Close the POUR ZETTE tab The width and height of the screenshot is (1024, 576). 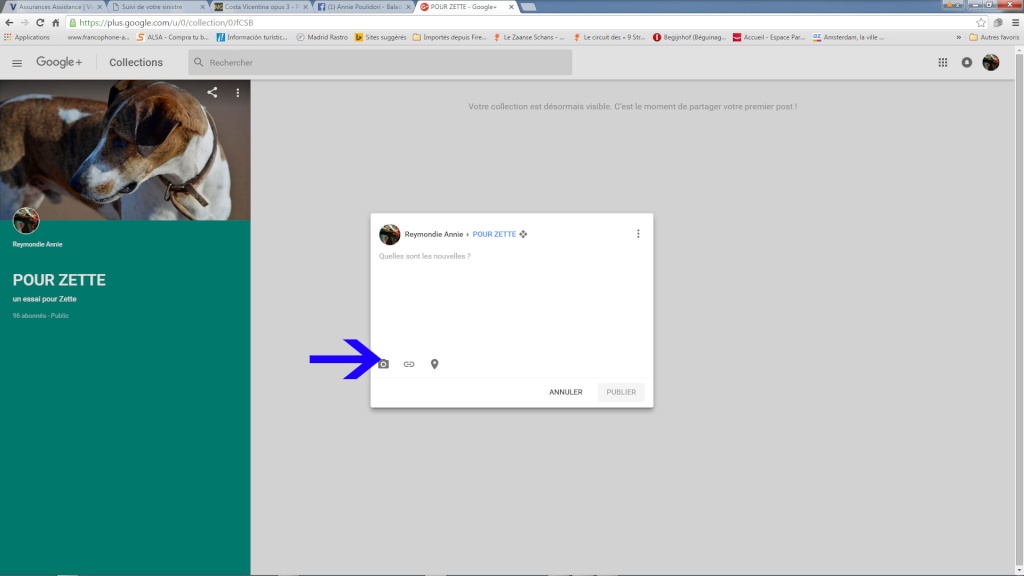coord(511,7)
